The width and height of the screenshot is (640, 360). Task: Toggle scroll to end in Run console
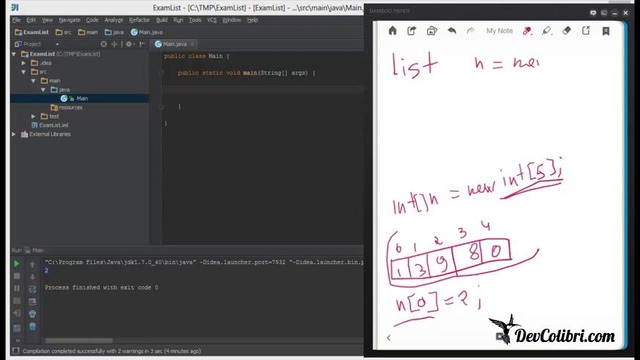32,302
